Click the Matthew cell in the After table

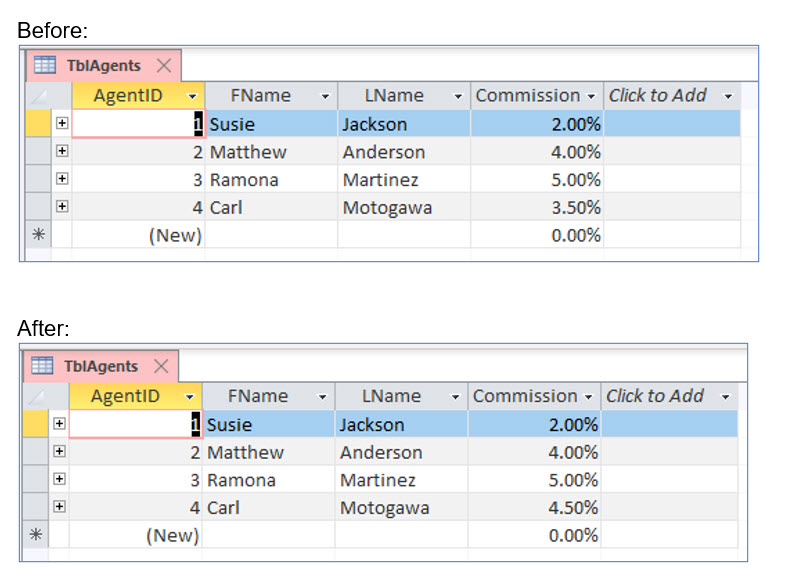click(x=268, y=452)
